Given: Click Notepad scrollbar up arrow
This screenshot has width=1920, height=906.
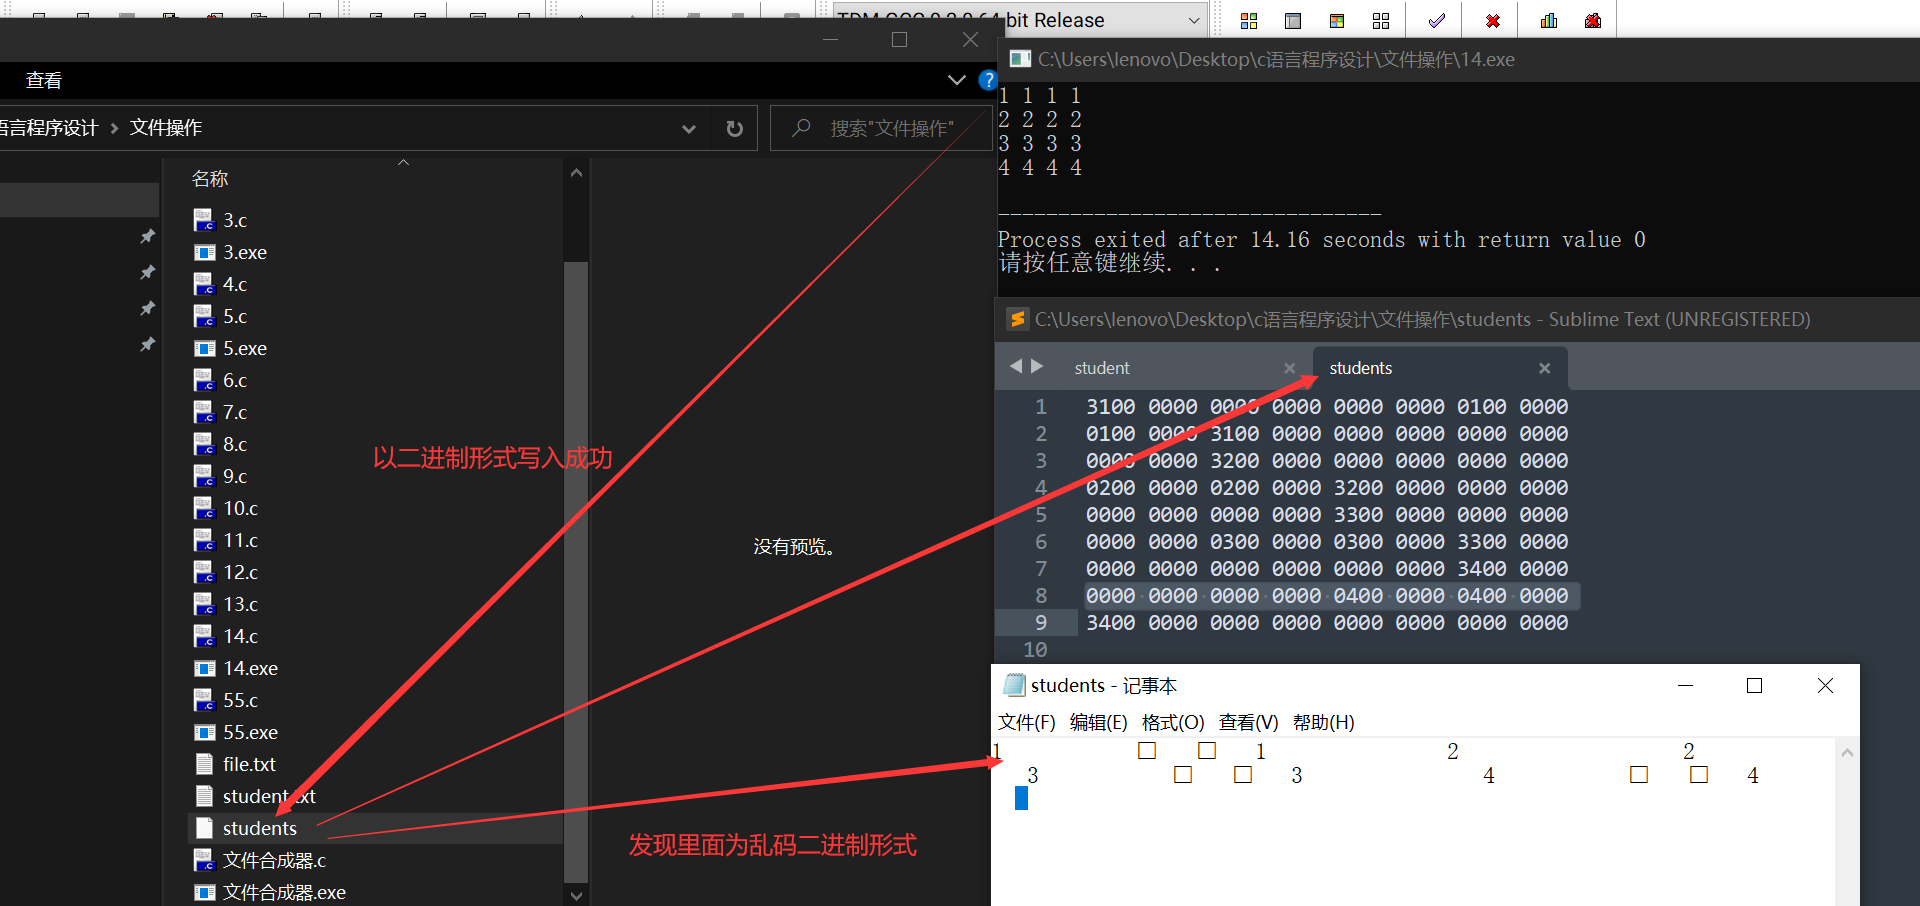Looking at the screenshot, I should 1847,753.
